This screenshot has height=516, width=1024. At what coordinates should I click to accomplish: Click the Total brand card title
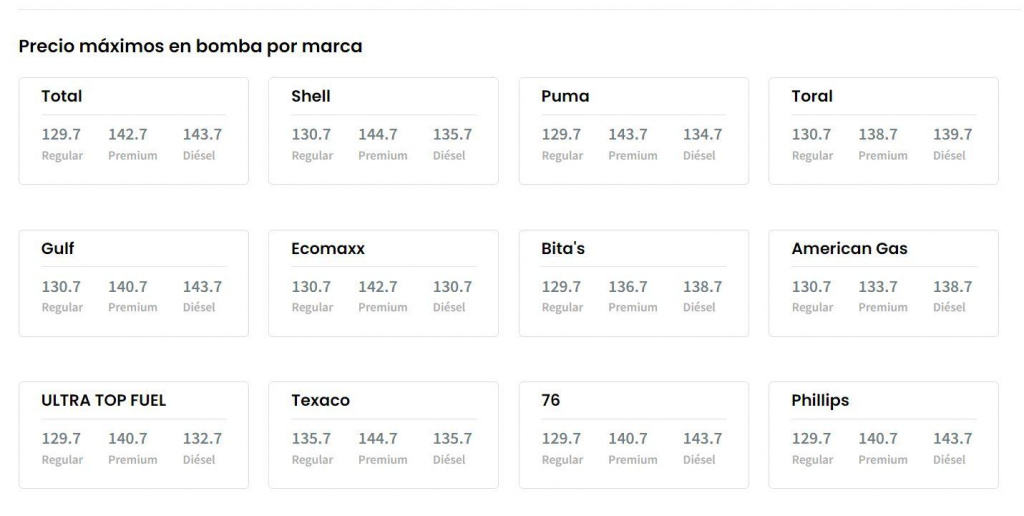coord(62,96)
